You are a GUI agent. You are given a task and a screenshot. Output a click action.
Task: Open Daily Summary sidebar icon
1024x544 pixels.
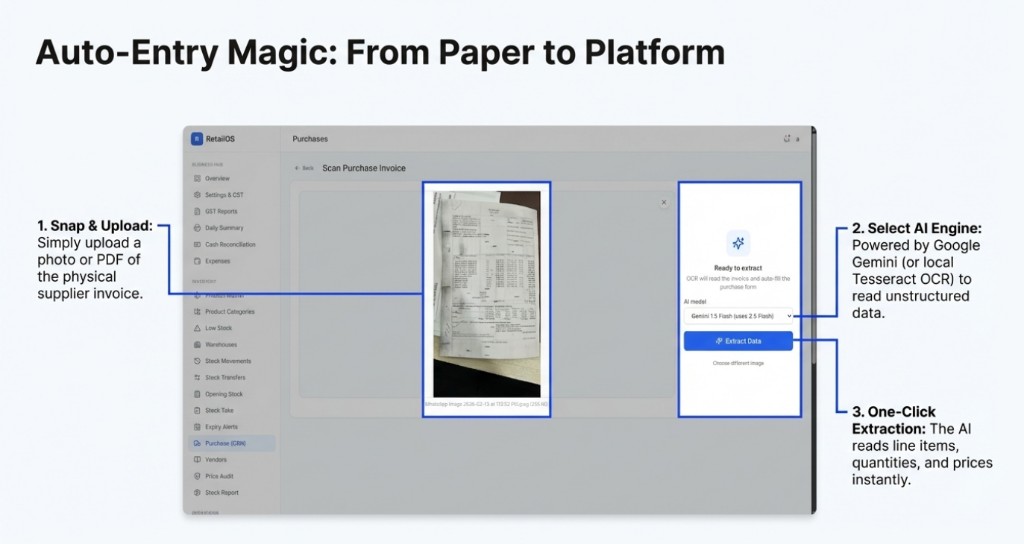click(197, 228)
